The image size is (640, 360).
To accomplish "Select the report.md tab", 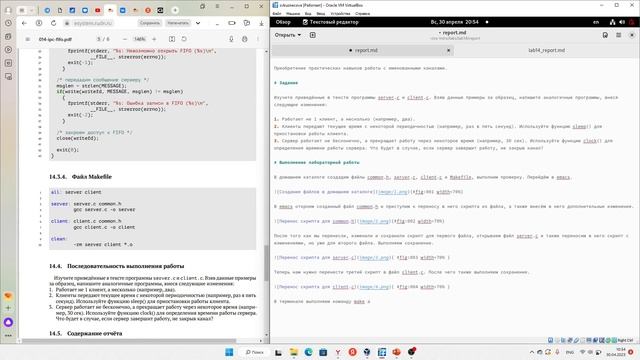I will (x=363, y=50).
